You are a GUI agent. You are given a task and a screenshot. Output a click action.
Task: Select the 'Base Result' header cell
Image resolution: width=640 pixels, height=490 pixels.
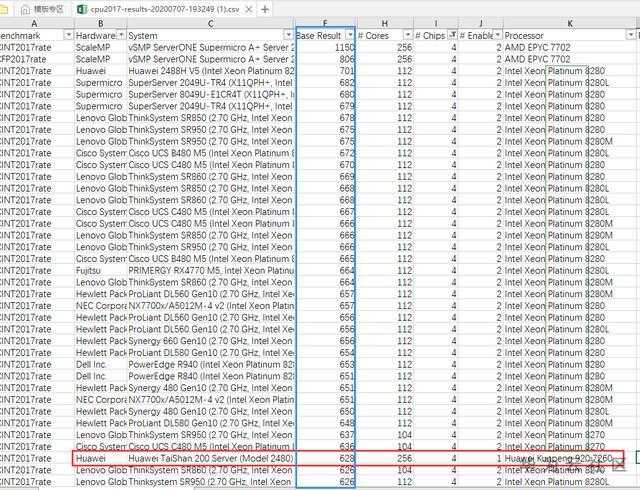325,36
